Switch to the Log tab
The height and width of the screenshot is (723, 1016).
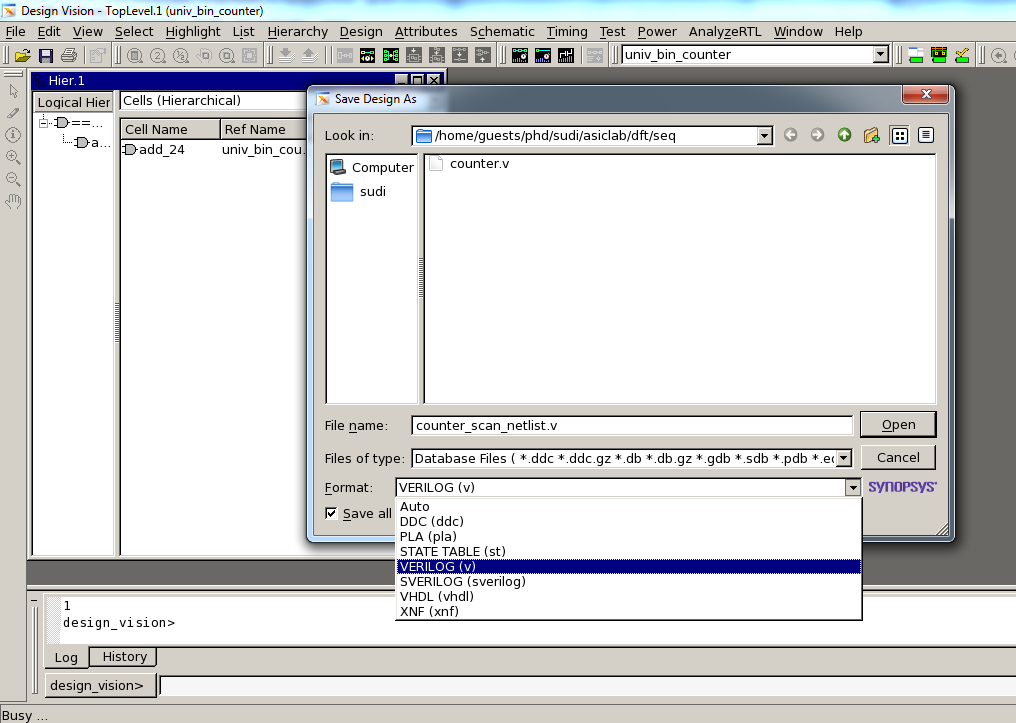[66, 657]
